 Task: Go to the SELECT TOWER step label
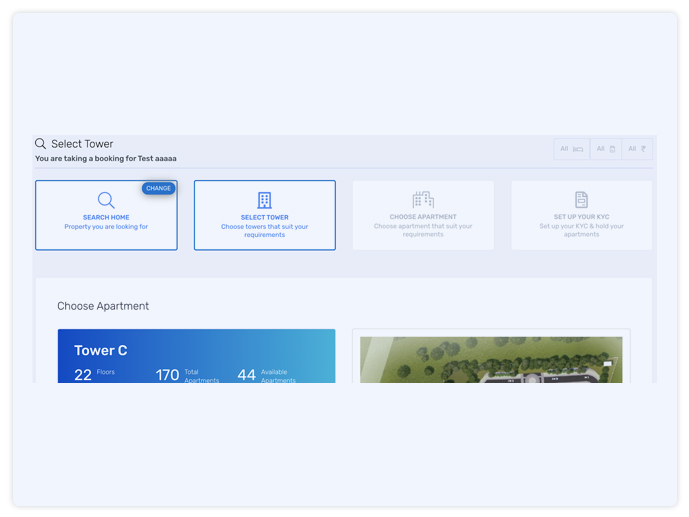point(265,217)
